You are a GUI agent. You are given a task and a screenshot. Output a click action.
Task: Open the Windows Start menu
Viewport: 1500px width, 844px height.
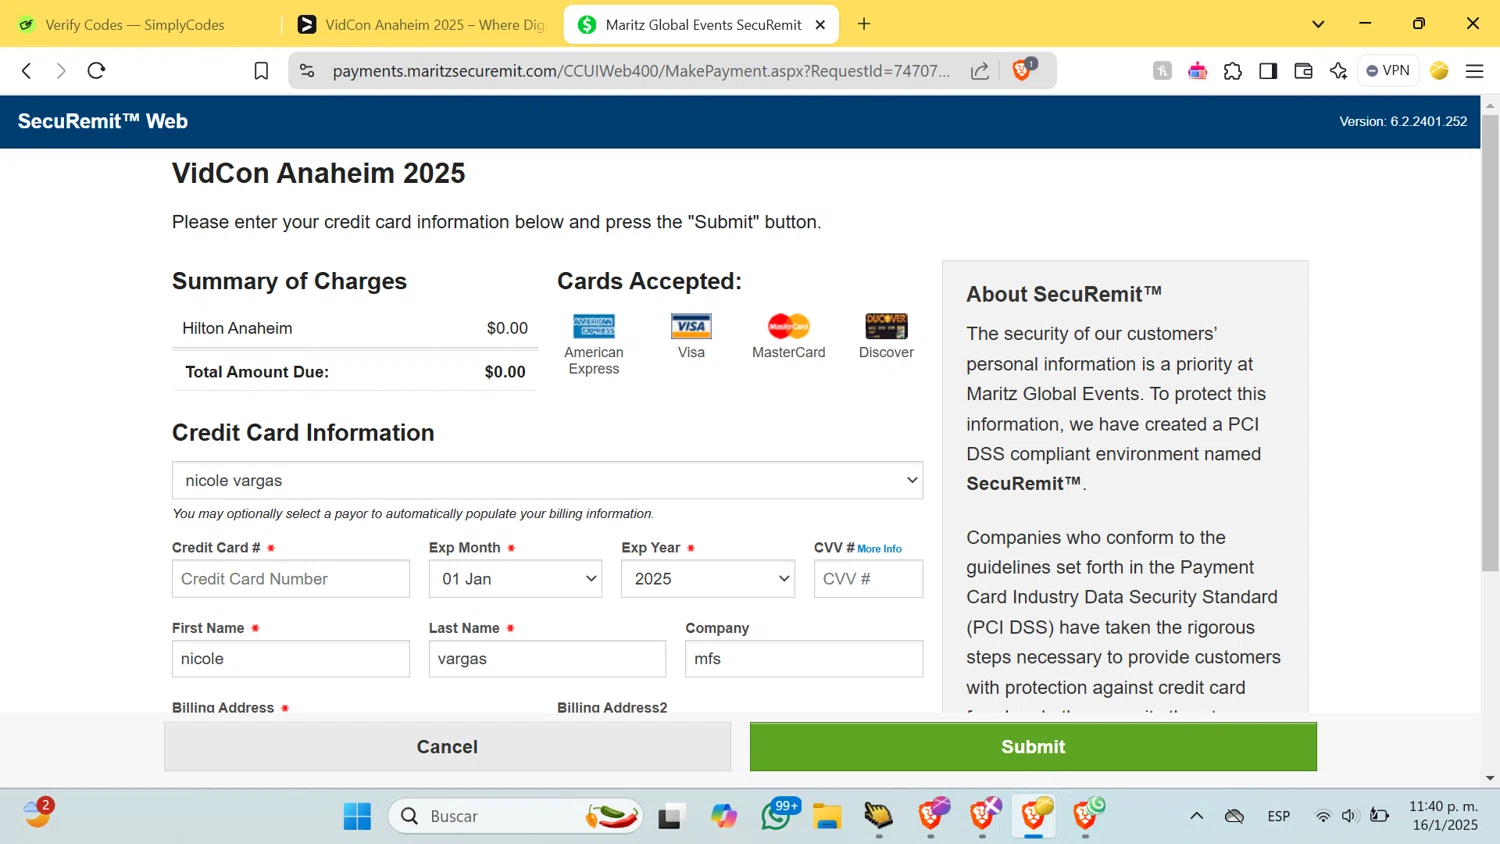(x=357, y=816)
